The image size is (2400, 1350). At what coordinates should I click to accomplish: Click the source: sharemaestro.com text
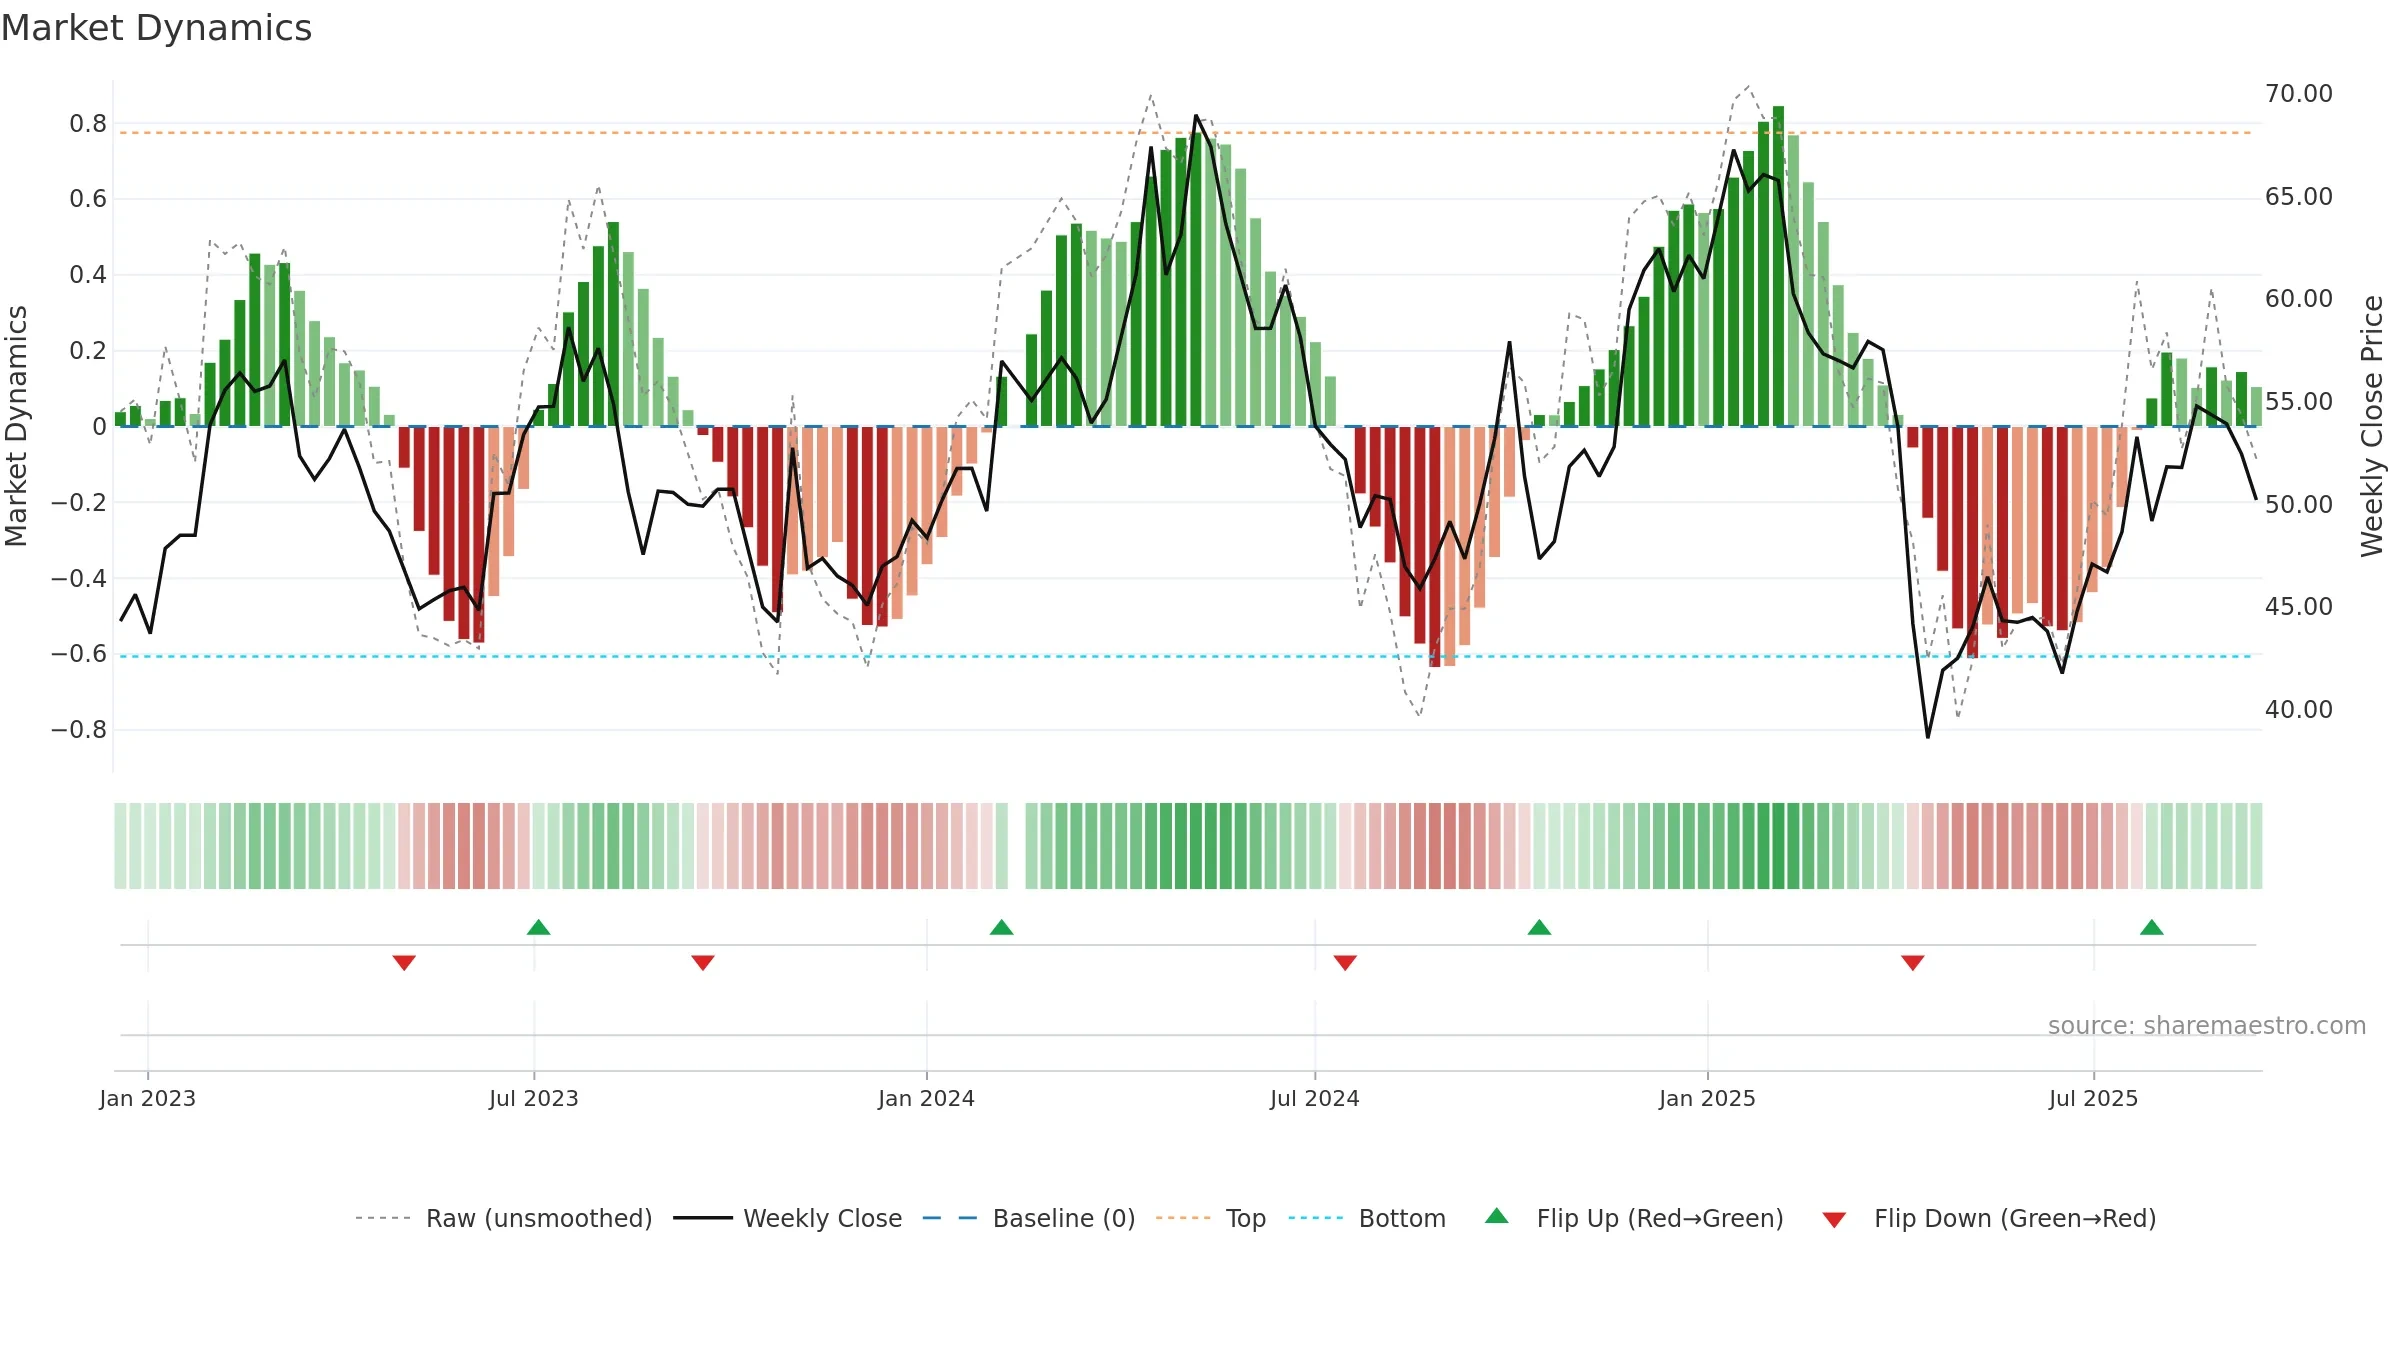(x=2207, y=1025)
